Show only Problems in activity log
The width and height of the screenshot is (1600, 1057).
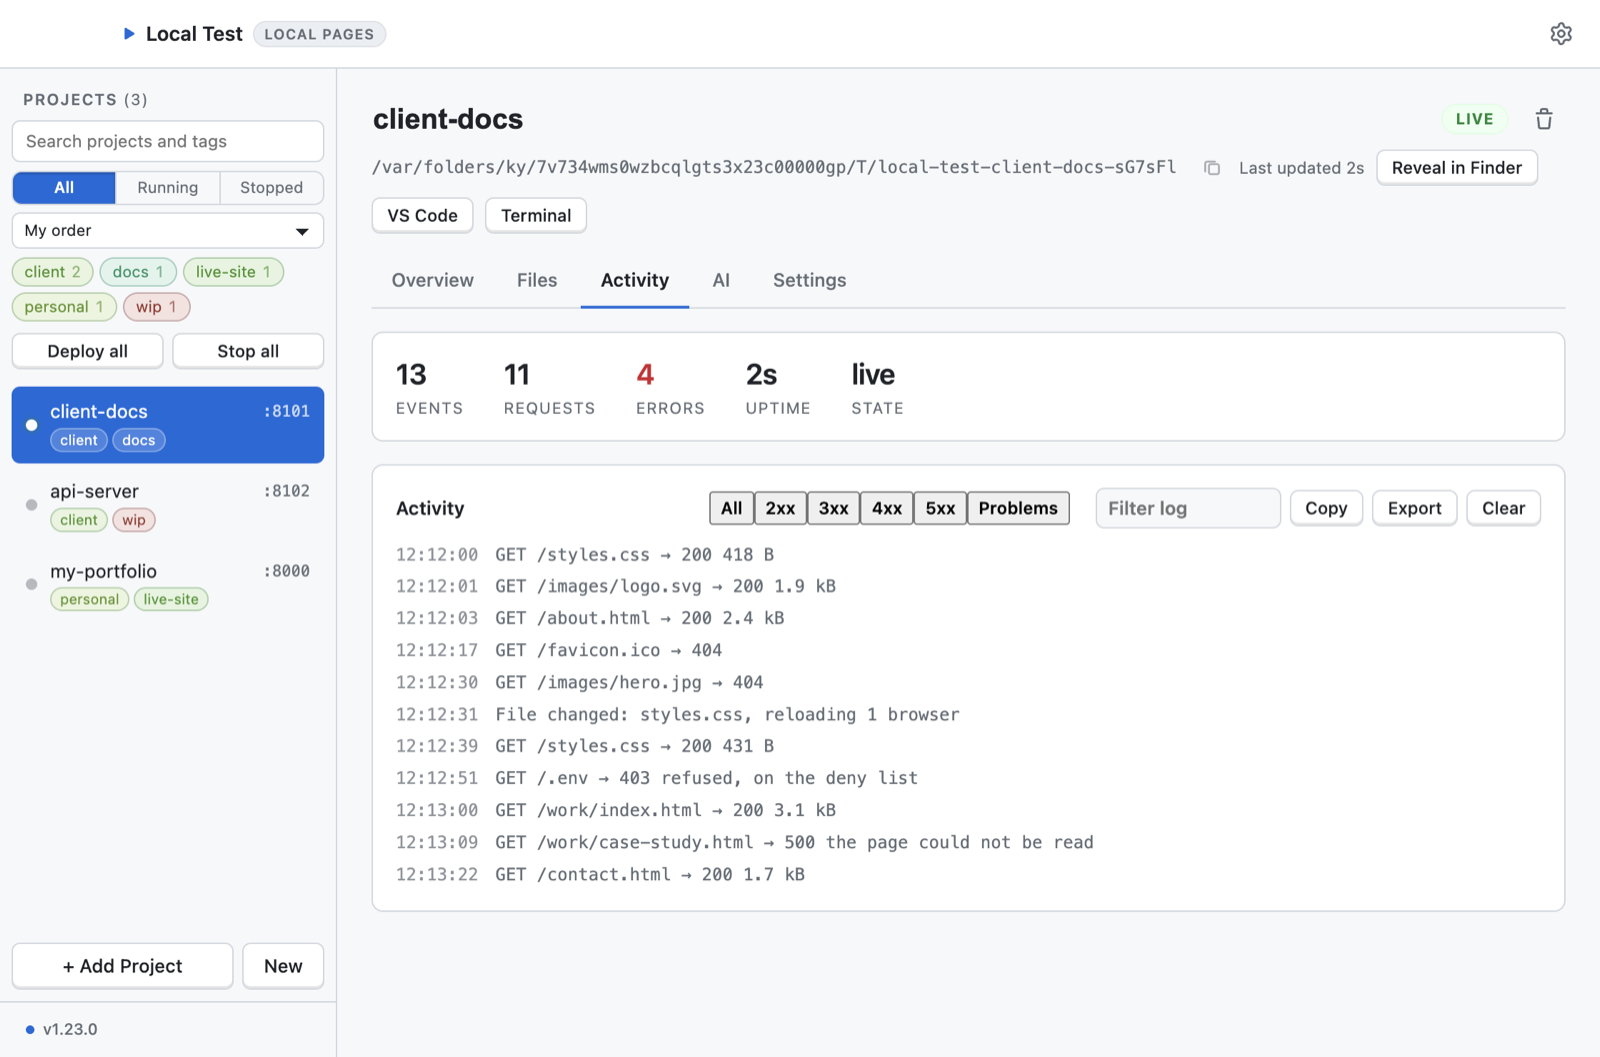[1018, 508]
